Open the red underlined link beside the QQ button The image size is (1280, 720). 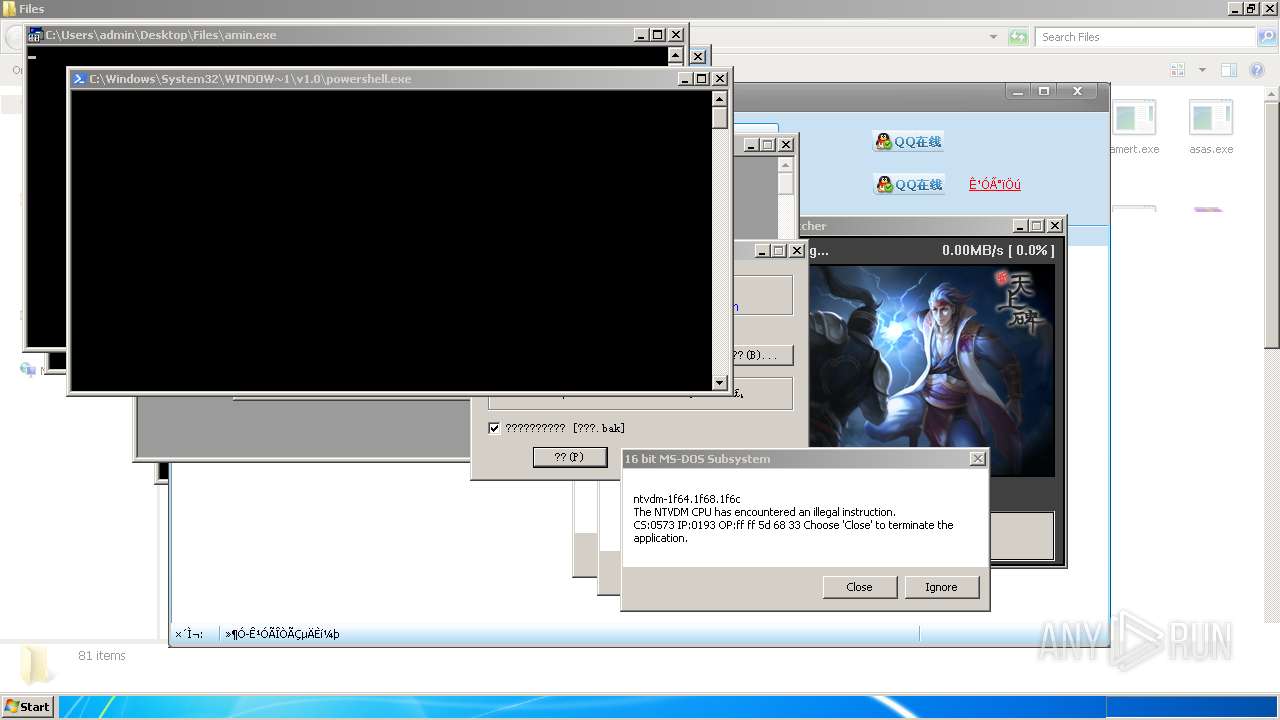[995, 184]
